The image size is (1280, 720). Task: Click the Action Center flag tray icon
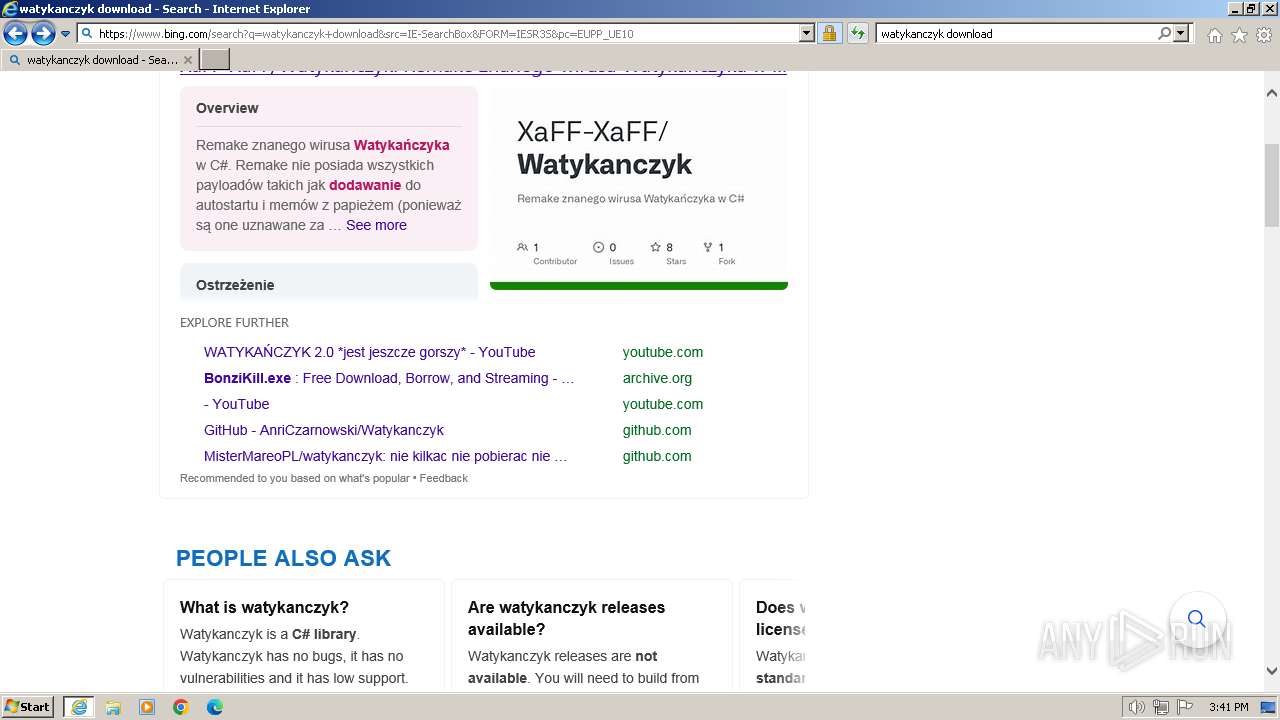pos(1184,707)
